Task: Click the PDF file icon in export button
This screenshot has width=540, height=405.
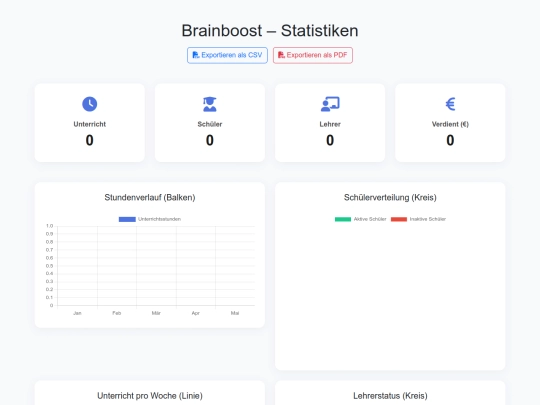Action: tap(281, 55)
